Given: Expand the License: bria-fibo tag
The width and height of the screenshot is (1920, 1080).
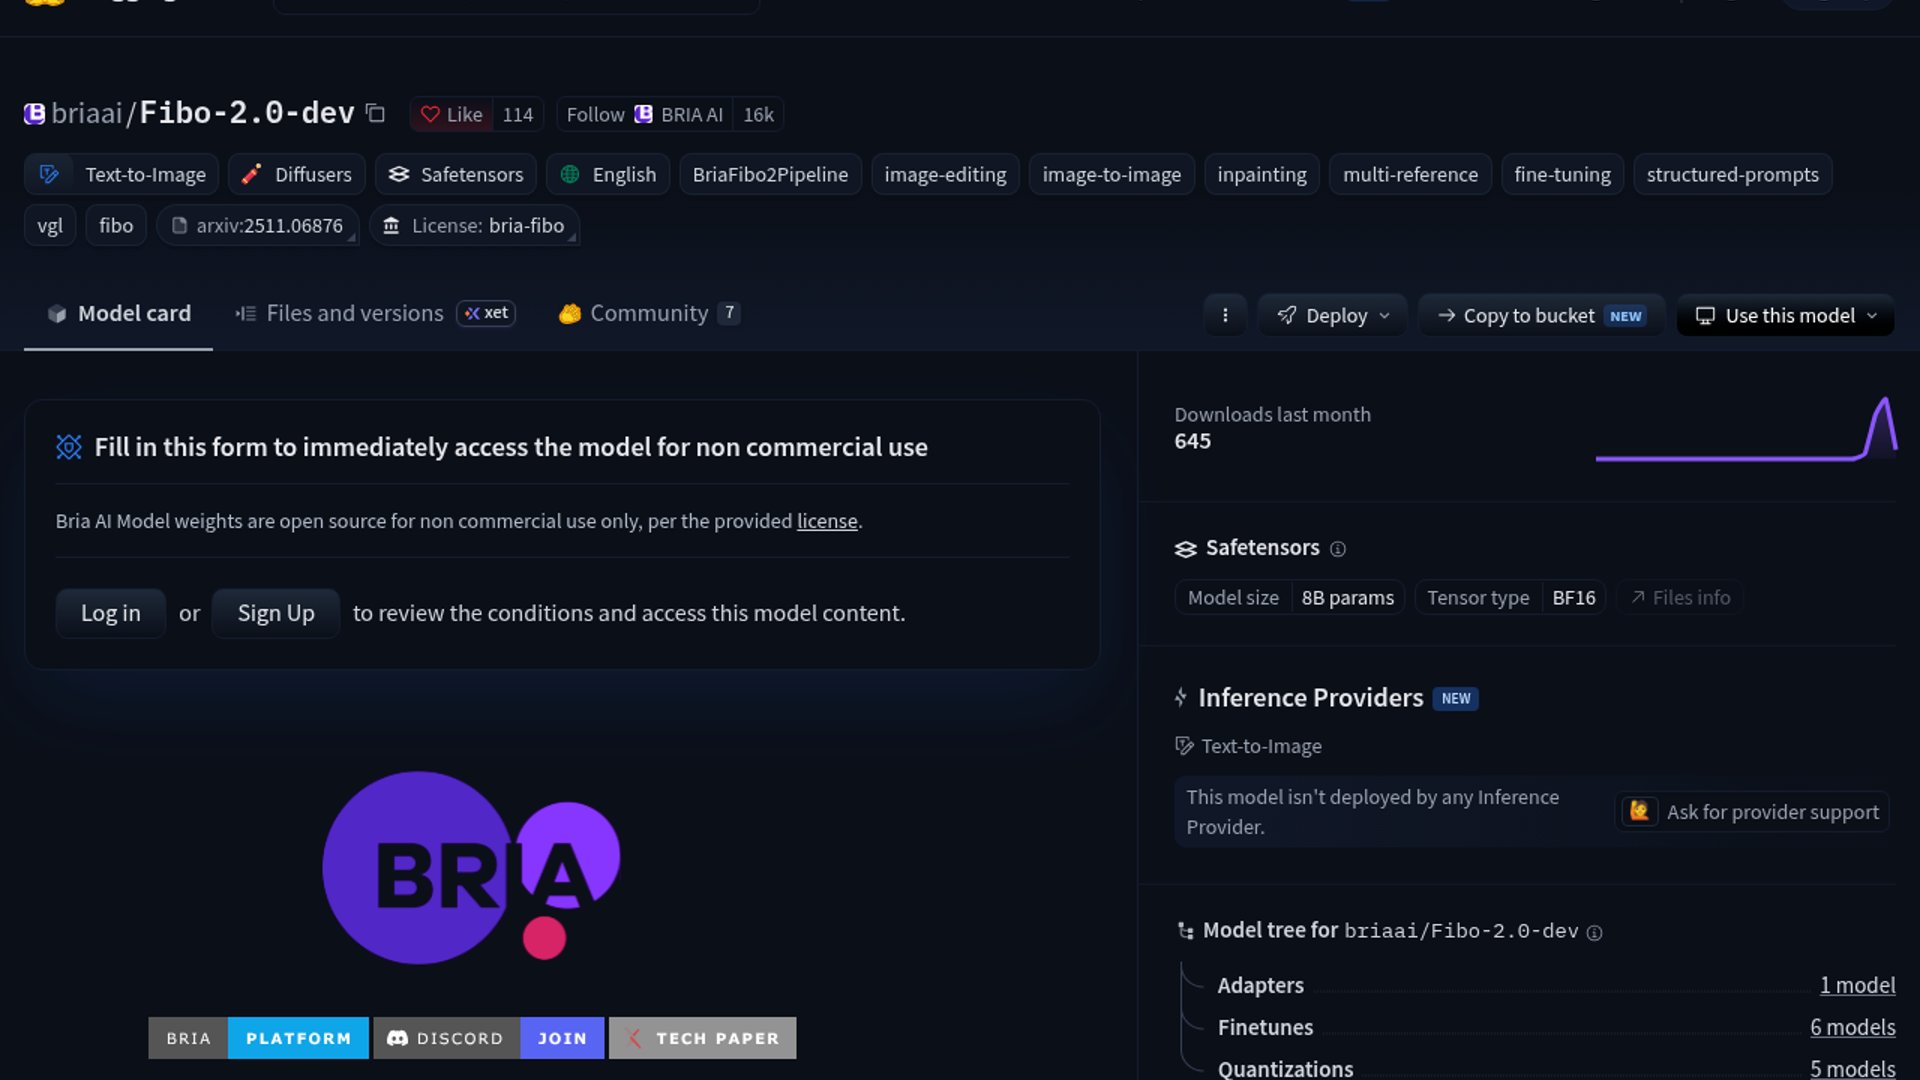Looking at the screenshot, I should 474,225.
